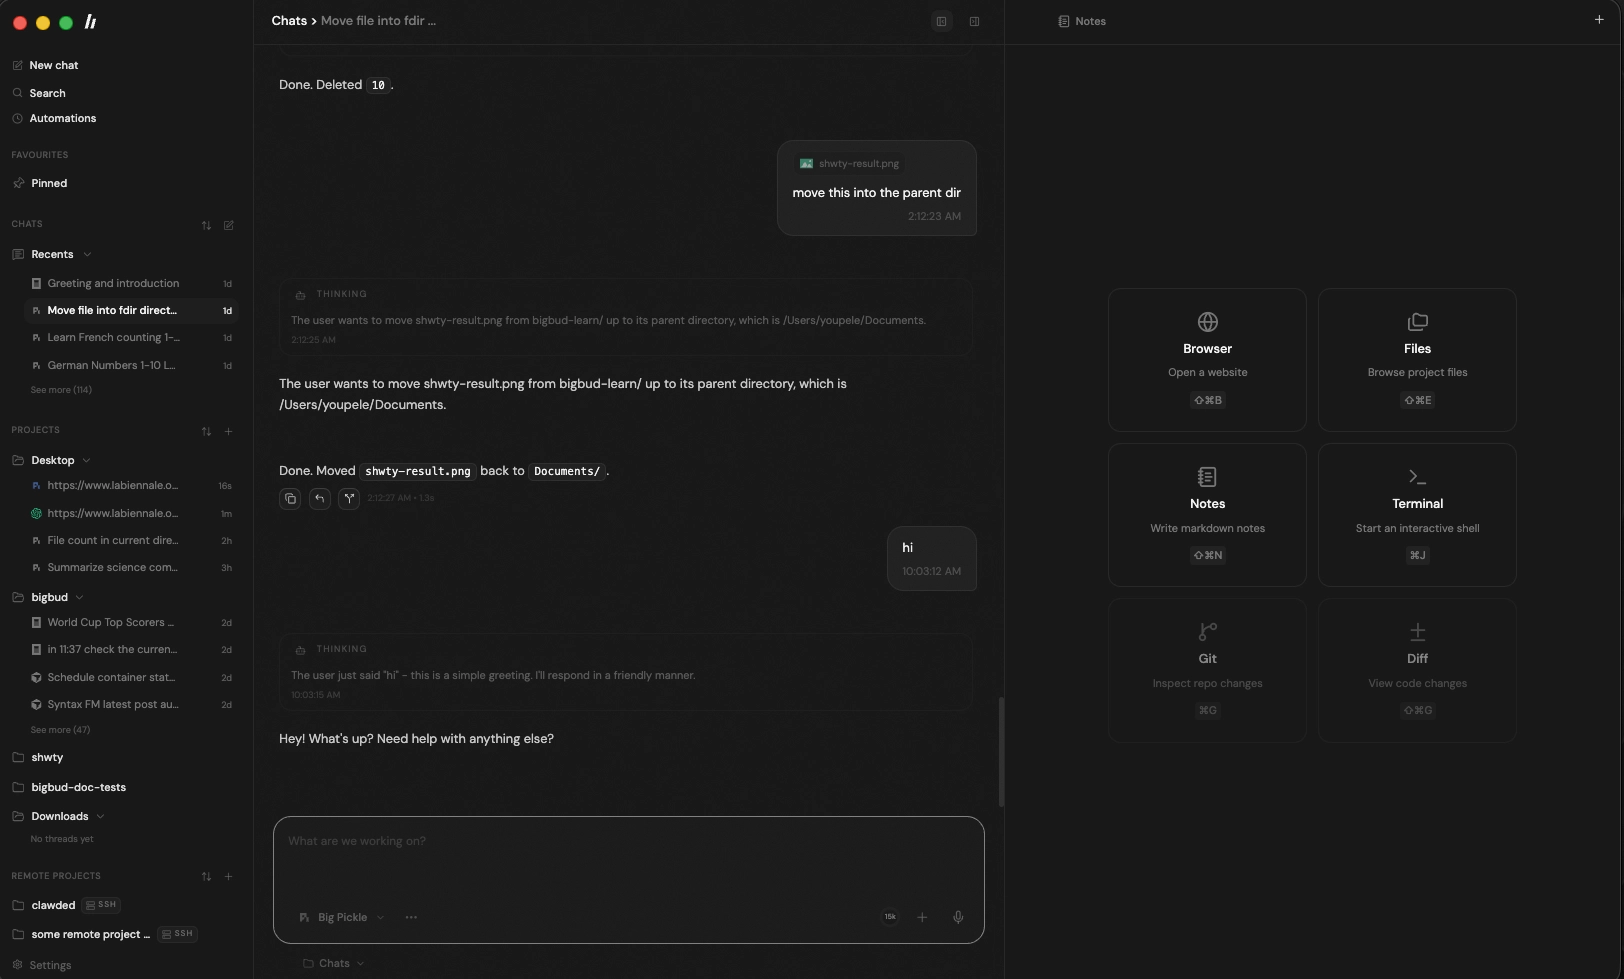
Task: Open the Browser panel card
Action: click(x=1207, y=360)
